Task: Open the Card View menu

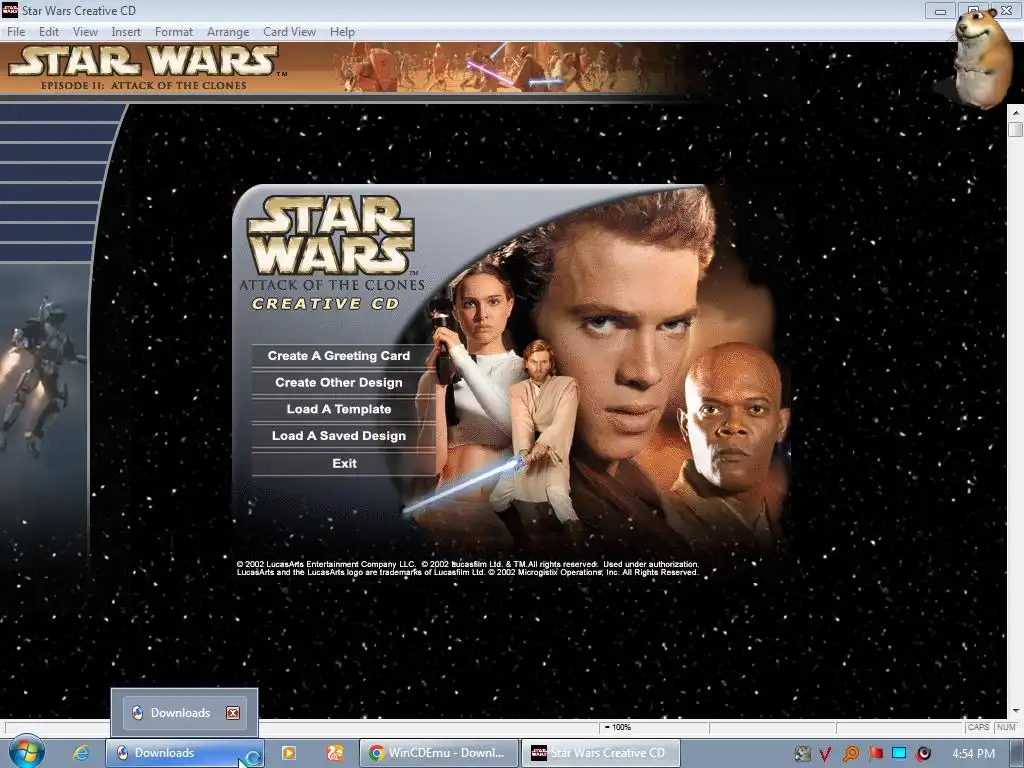Action: click(289, 32)
